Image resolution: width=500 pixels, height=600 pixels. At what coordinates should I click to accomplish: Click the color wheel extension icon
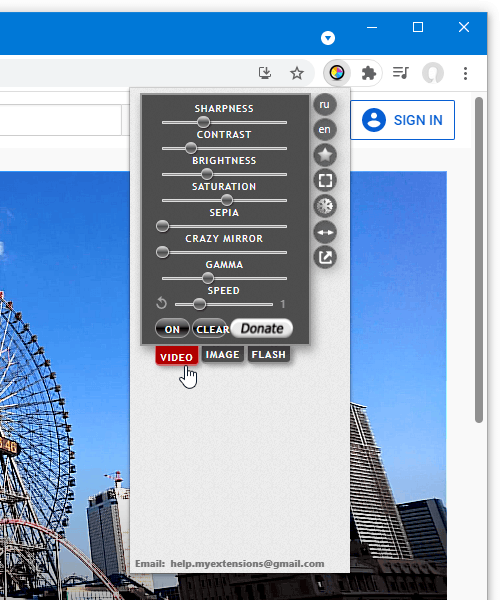tap(337, 72)
